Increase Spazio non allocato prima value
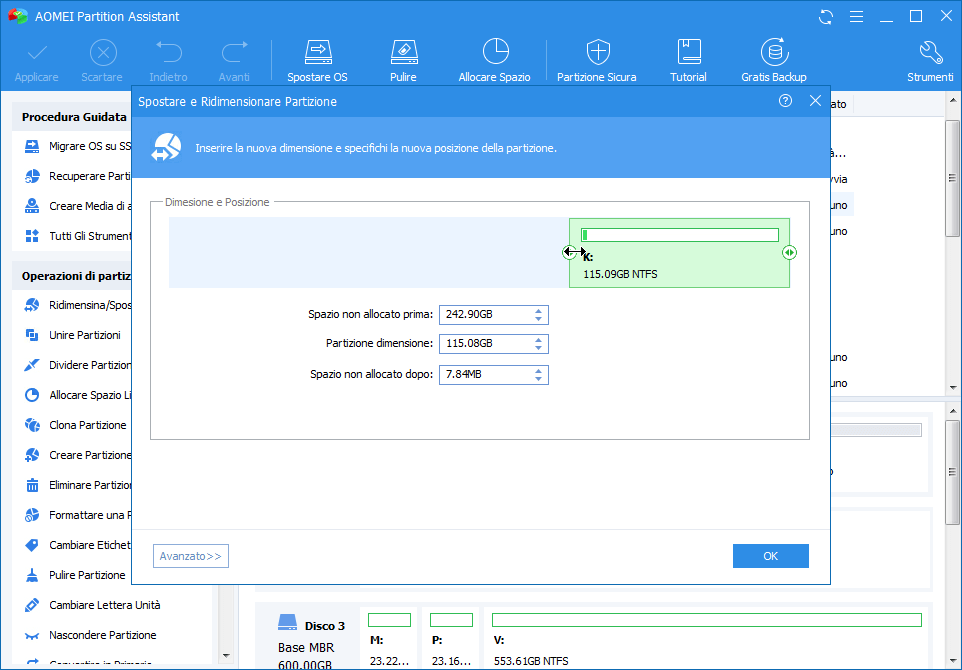Viewport: 962px width, 670px height. pos(538,310)
